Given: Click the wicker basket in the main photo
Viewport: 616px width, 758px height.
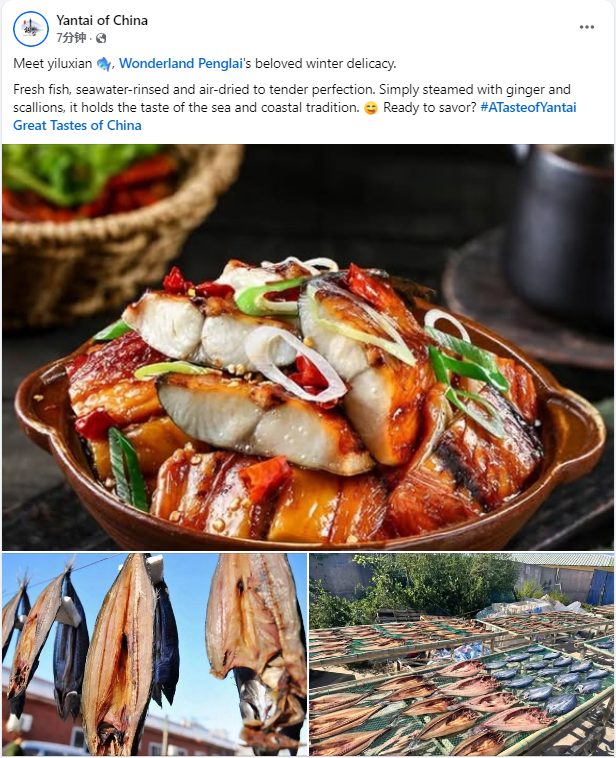Looking at the screenshot, I should tap(116, 227).
